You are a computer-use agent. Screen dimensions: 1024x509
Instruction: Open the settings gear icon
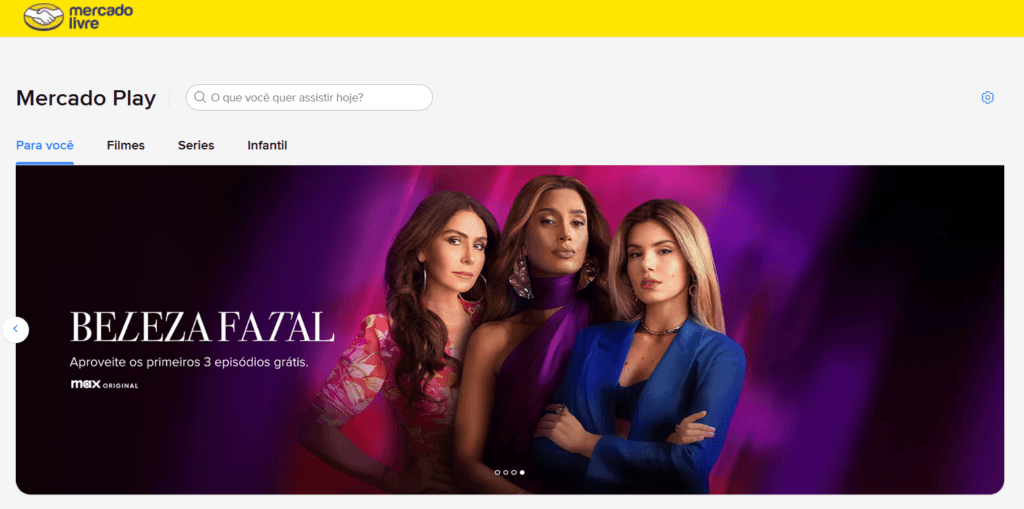pos(987,97)
